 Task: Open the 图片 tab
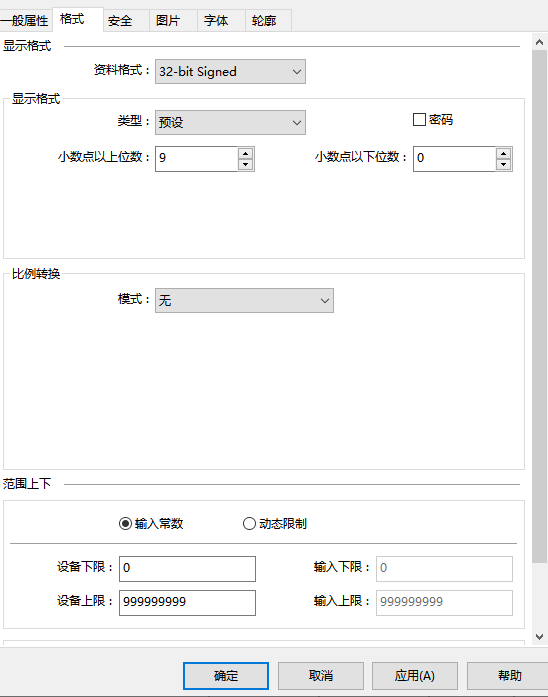pos(168,21)
